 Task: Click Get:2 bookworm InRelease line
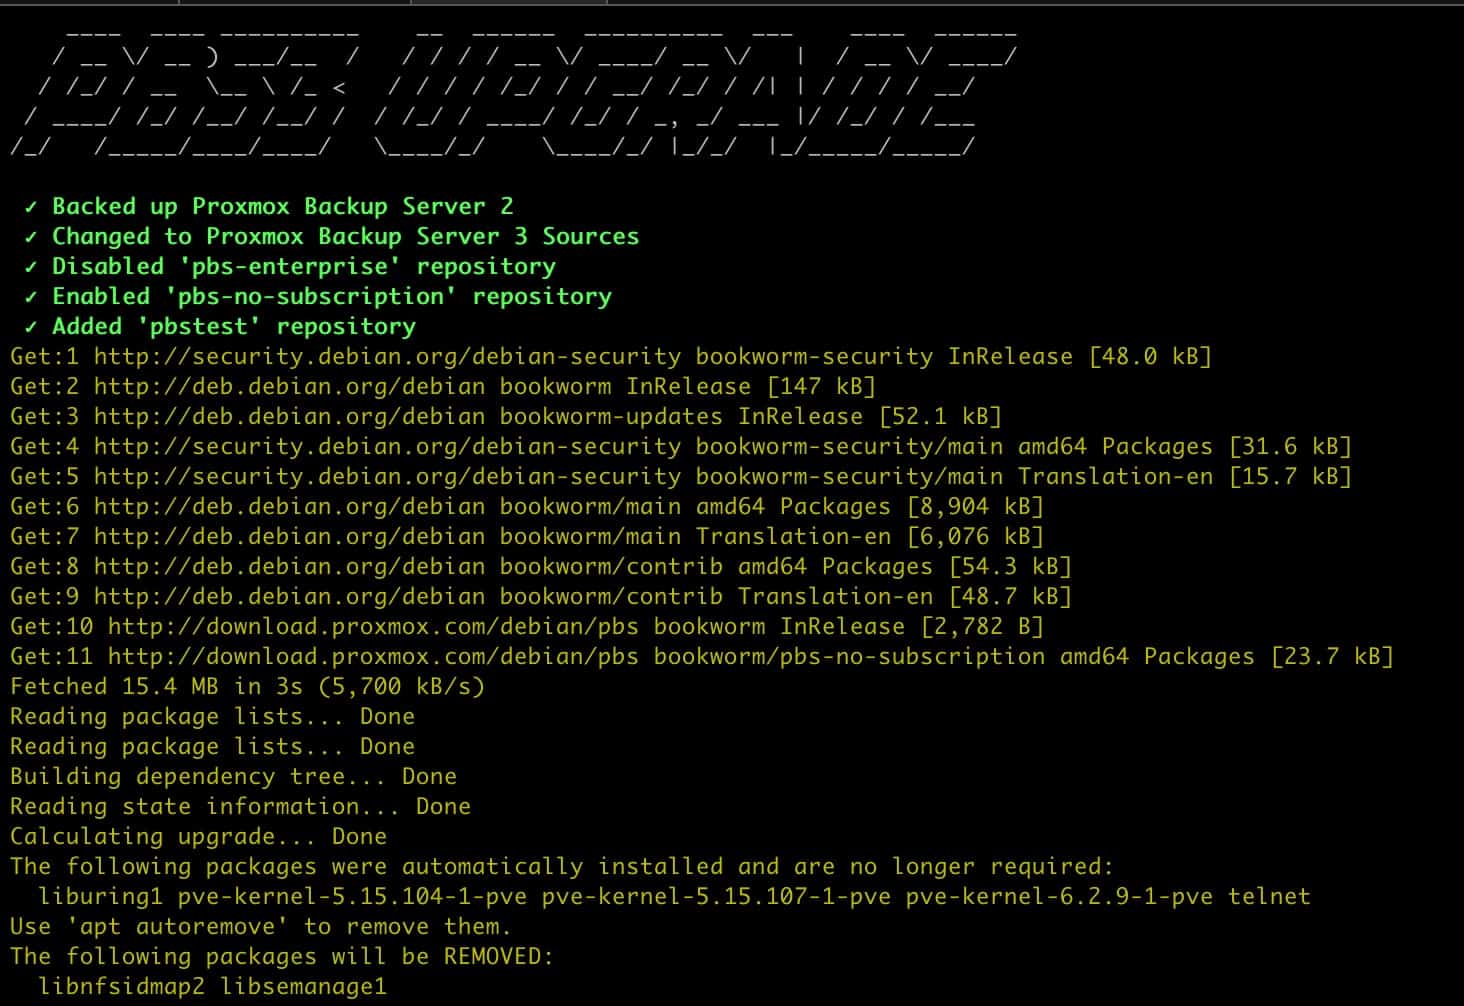click(x=443, y=386)
